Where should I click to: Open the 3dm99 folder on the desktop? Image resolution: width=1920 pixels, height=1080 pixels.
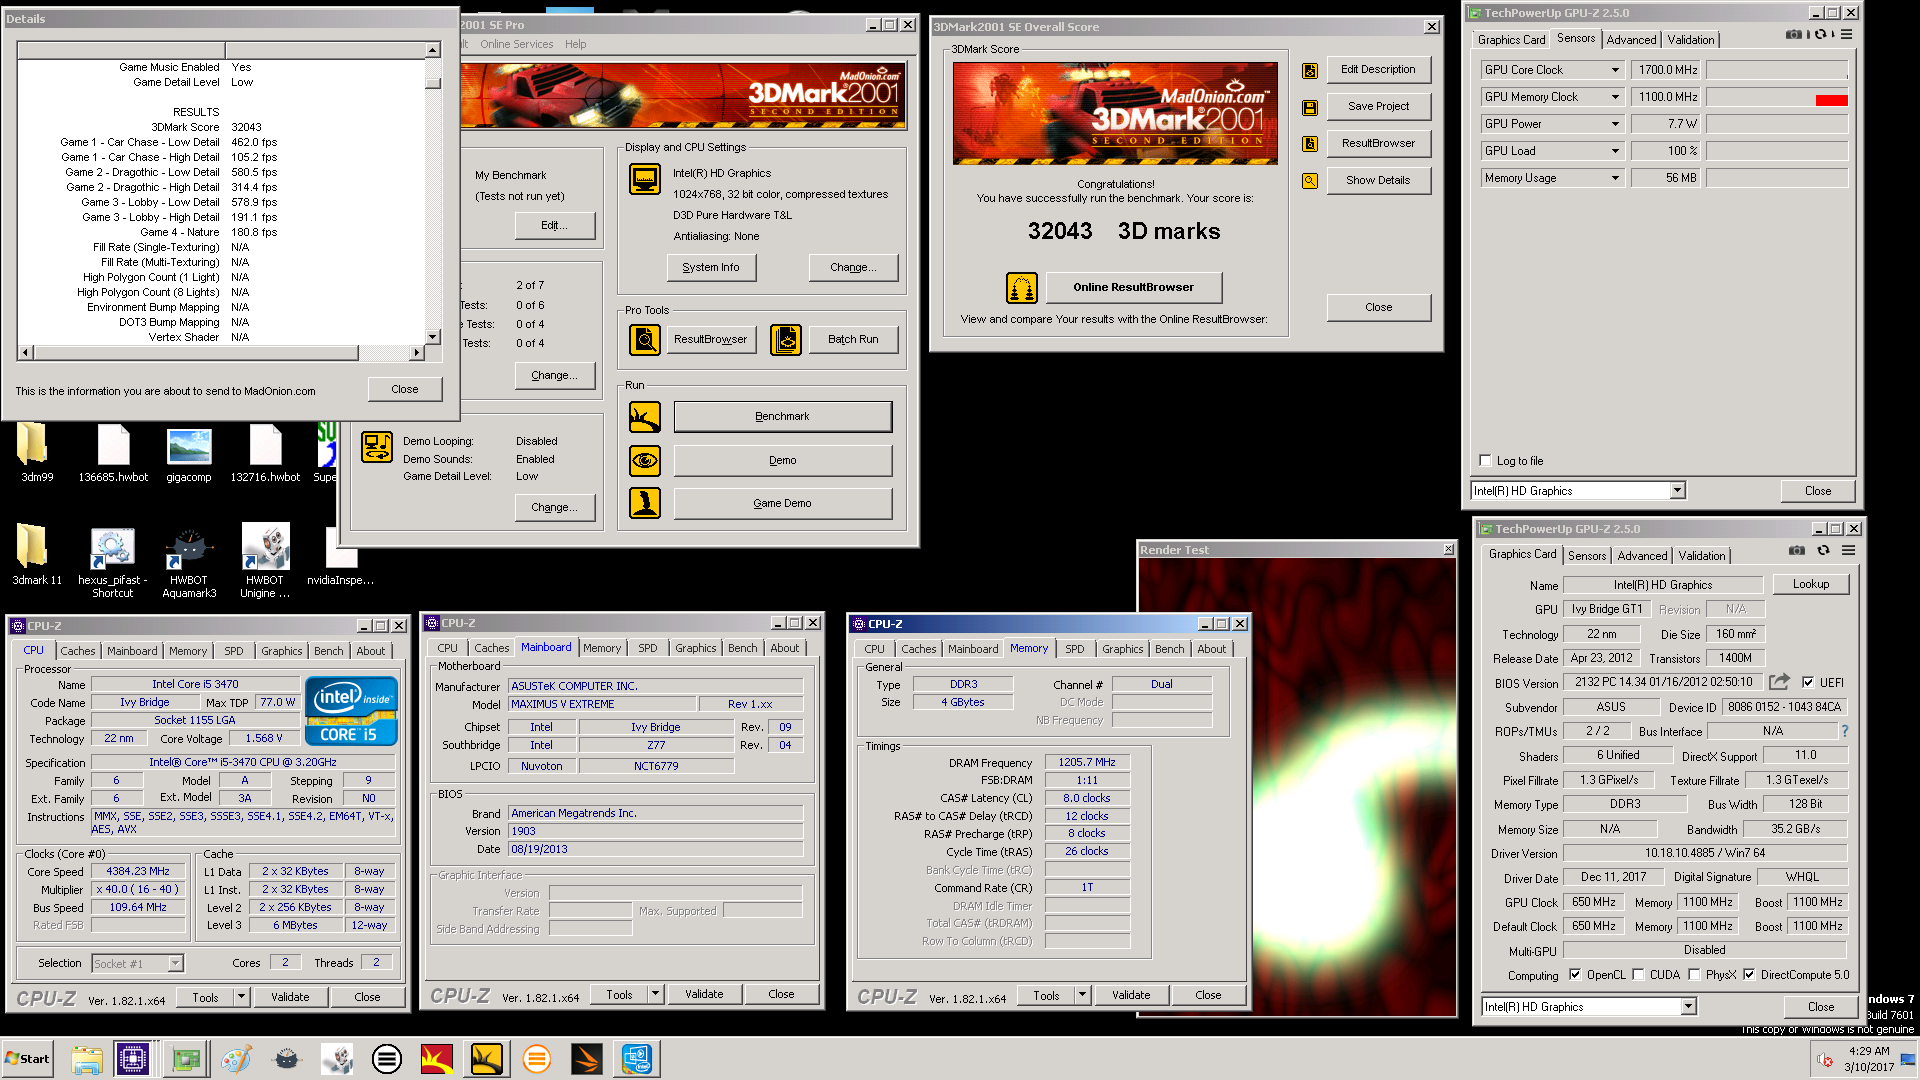coord(34,452)
